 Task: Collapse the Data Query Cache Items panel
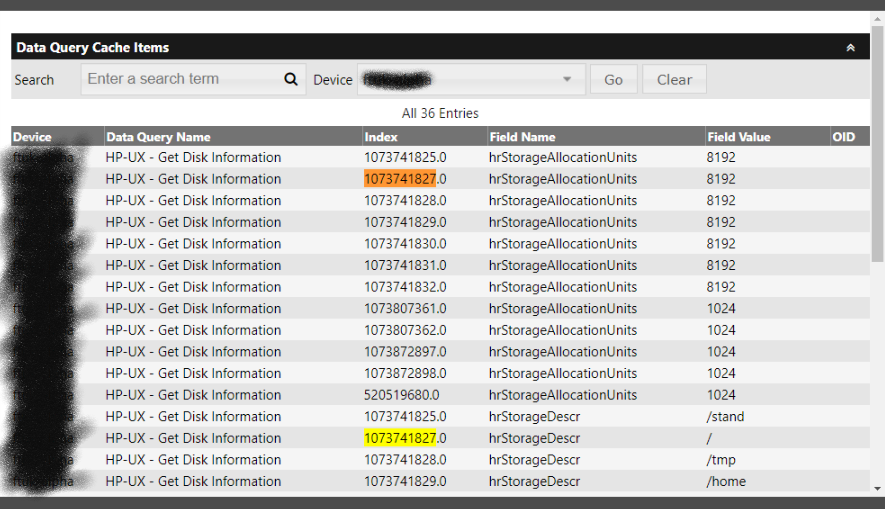[x=850, y=48]
